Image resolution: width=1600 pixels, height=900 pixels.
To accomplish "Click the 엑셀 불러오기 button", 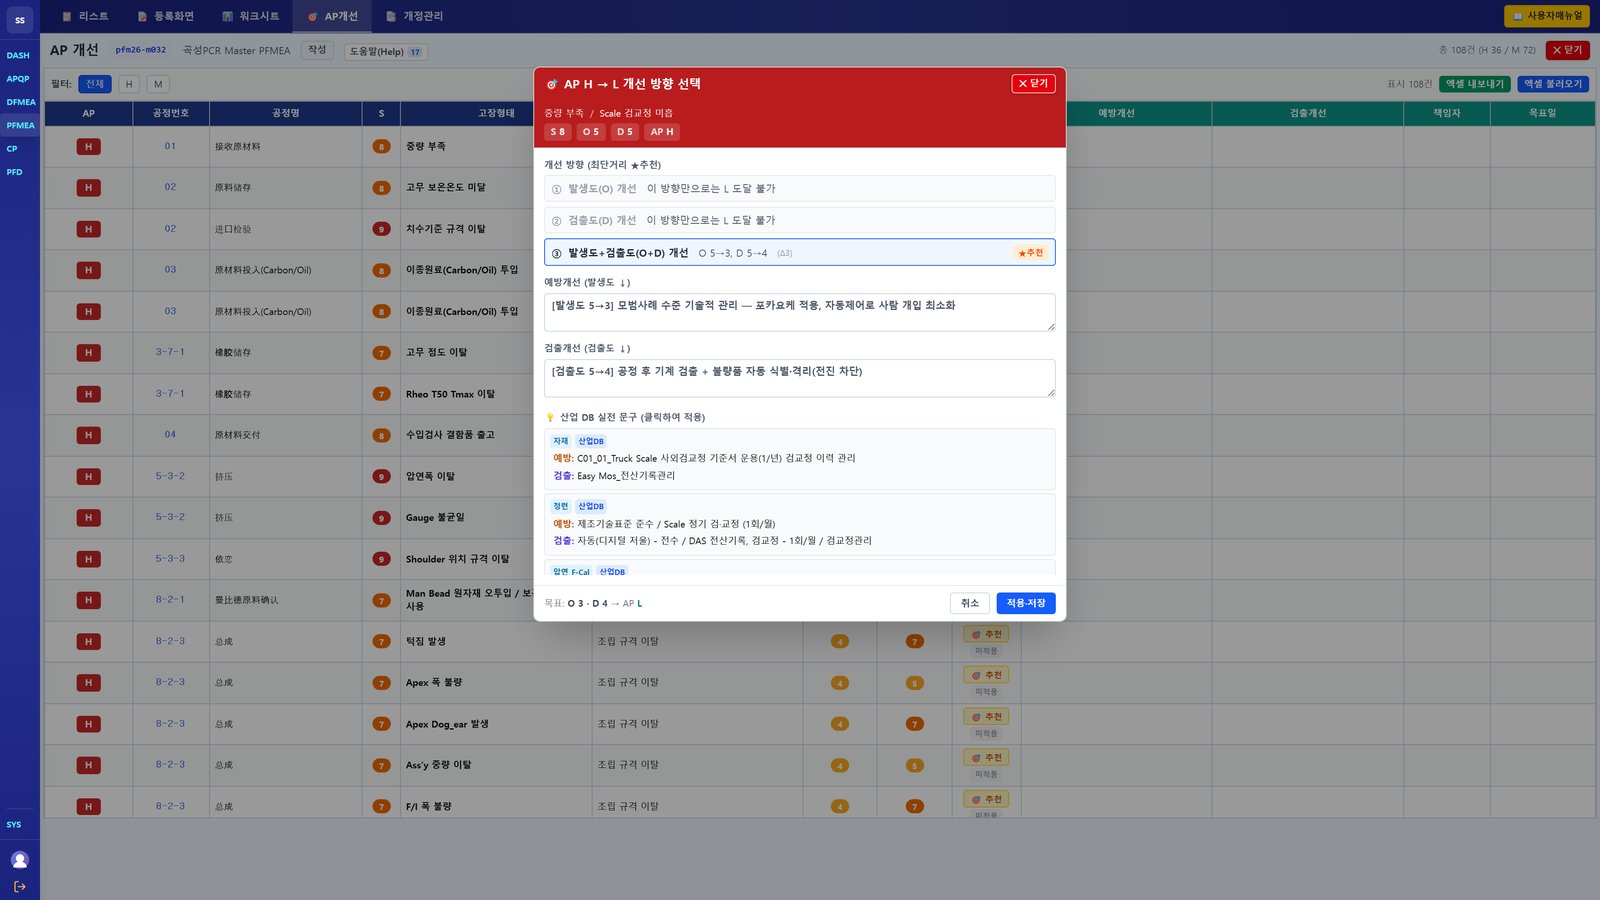I will coord(1553,84).
